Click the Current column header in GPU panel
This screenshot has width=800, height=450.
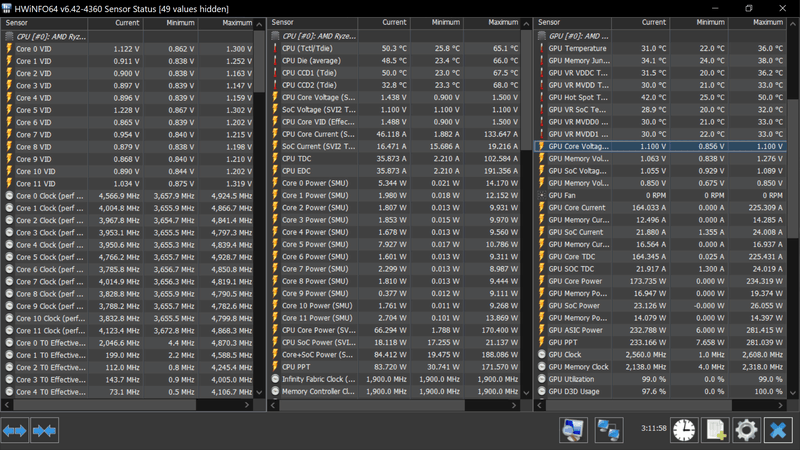(x=640, y=22)
